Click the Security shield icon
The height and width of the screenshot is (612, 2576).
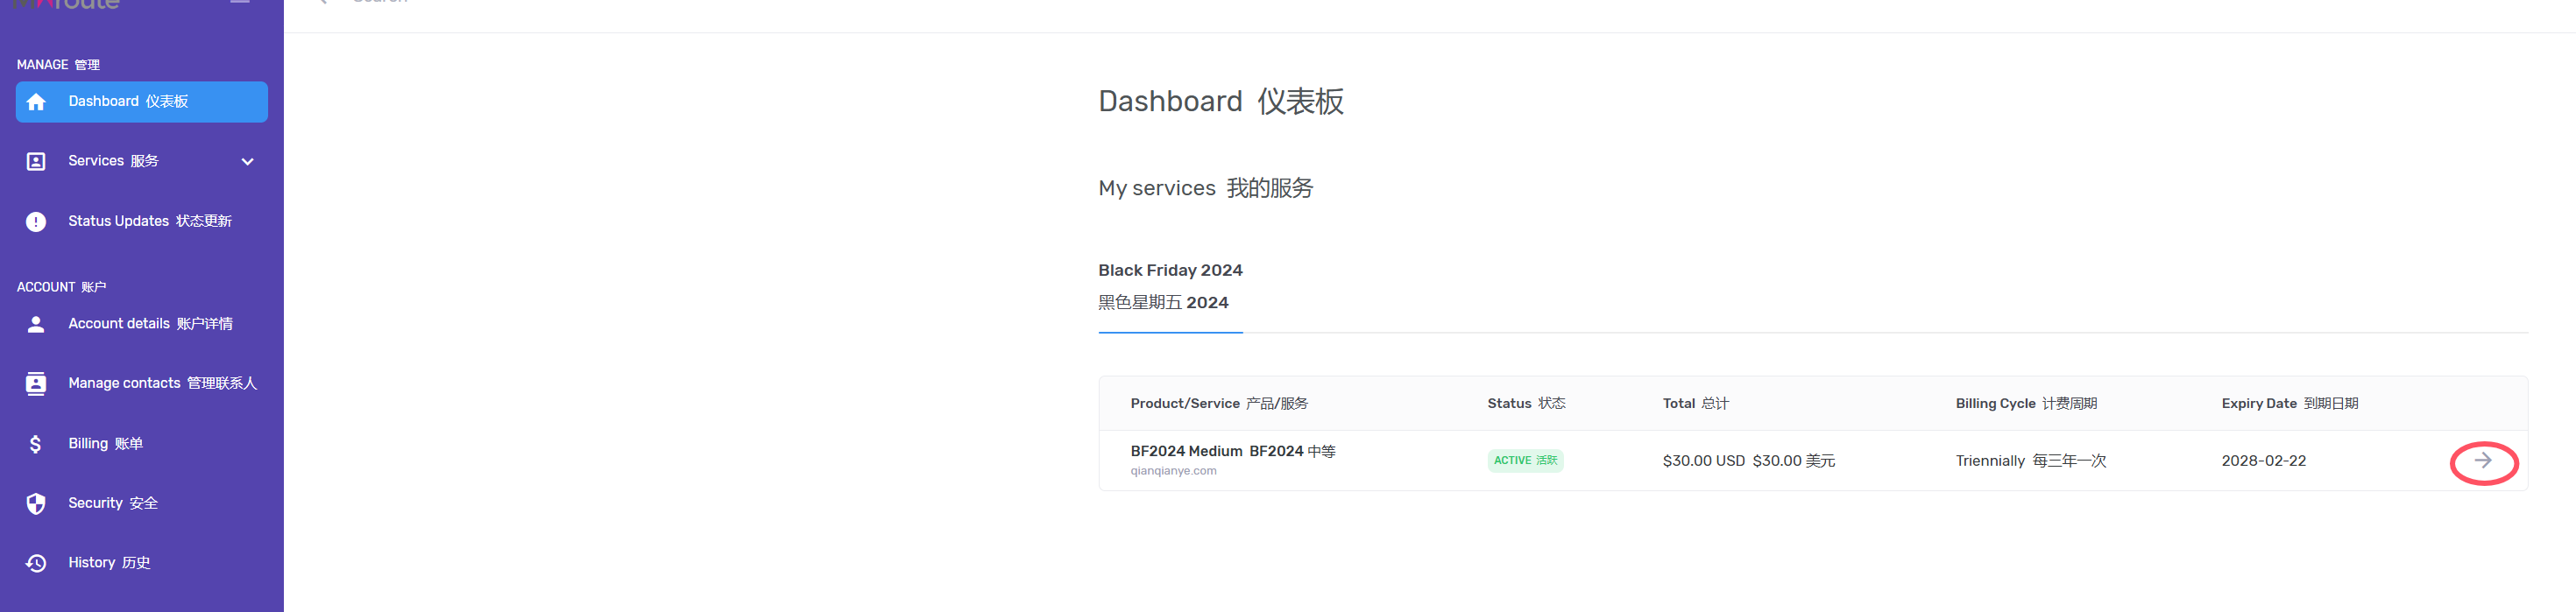tap(36, 503)
